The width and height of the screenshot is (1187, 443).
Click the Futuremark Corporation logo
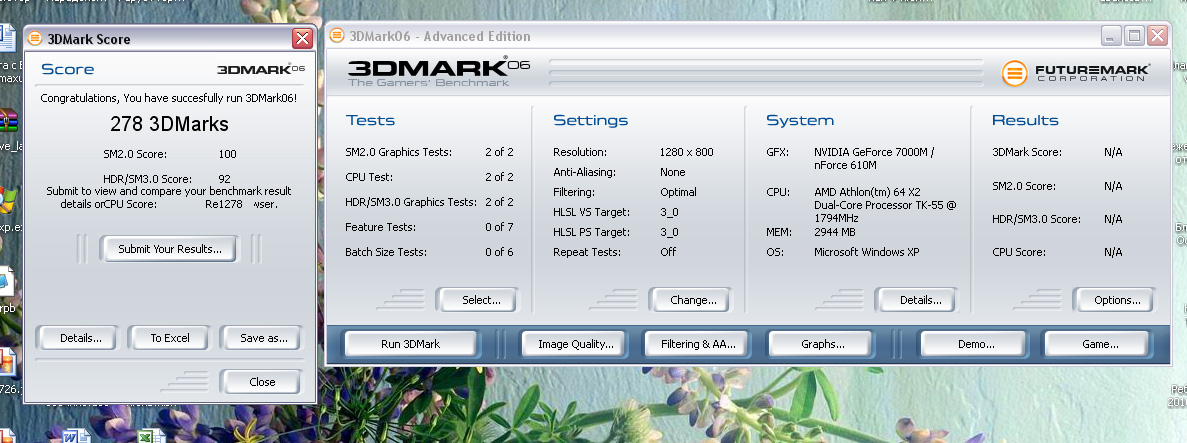tap(1076, 74)
